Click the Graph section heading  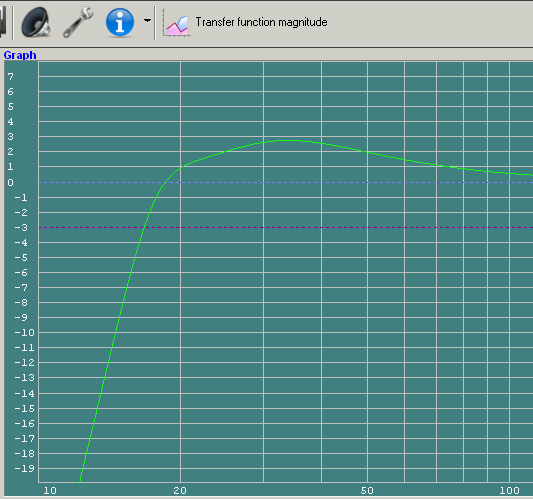[20, 55]
